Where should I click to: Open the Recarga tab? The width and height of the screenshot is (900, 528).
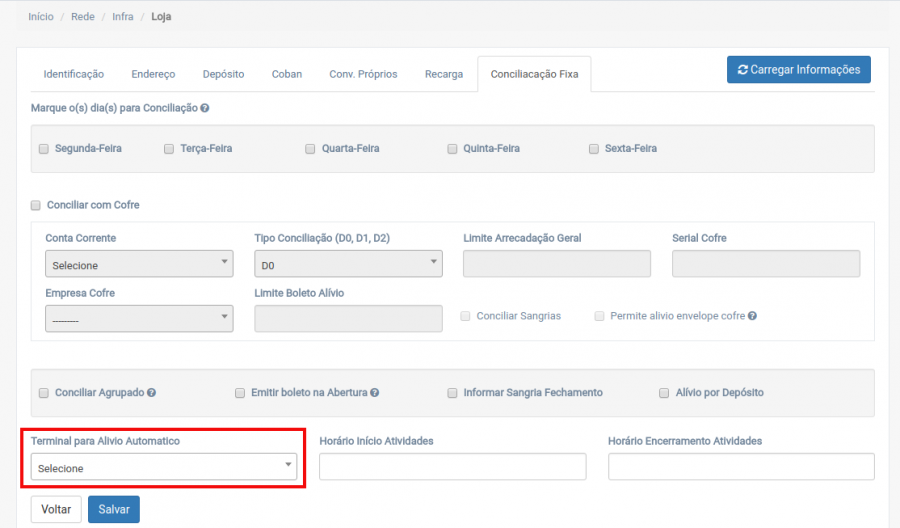443,74
